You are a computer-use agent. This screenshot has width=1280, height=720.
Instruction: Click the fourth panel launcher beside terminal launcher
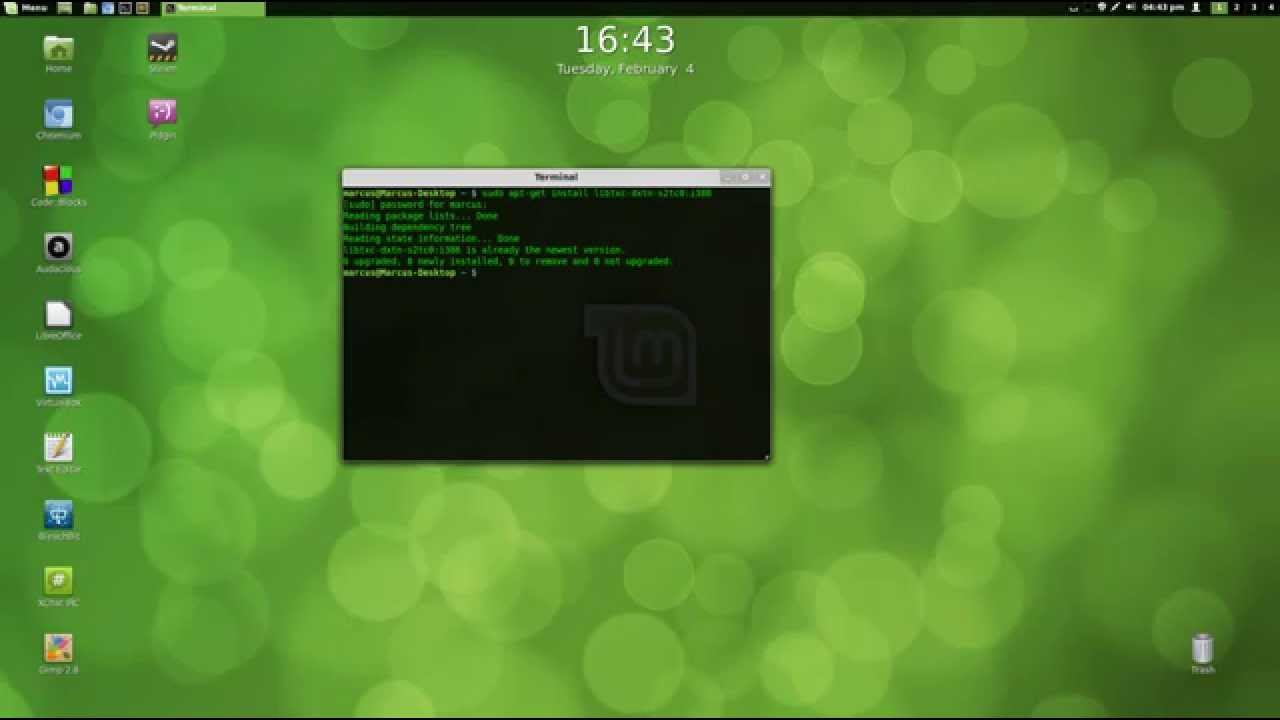(x=142, y=8)
